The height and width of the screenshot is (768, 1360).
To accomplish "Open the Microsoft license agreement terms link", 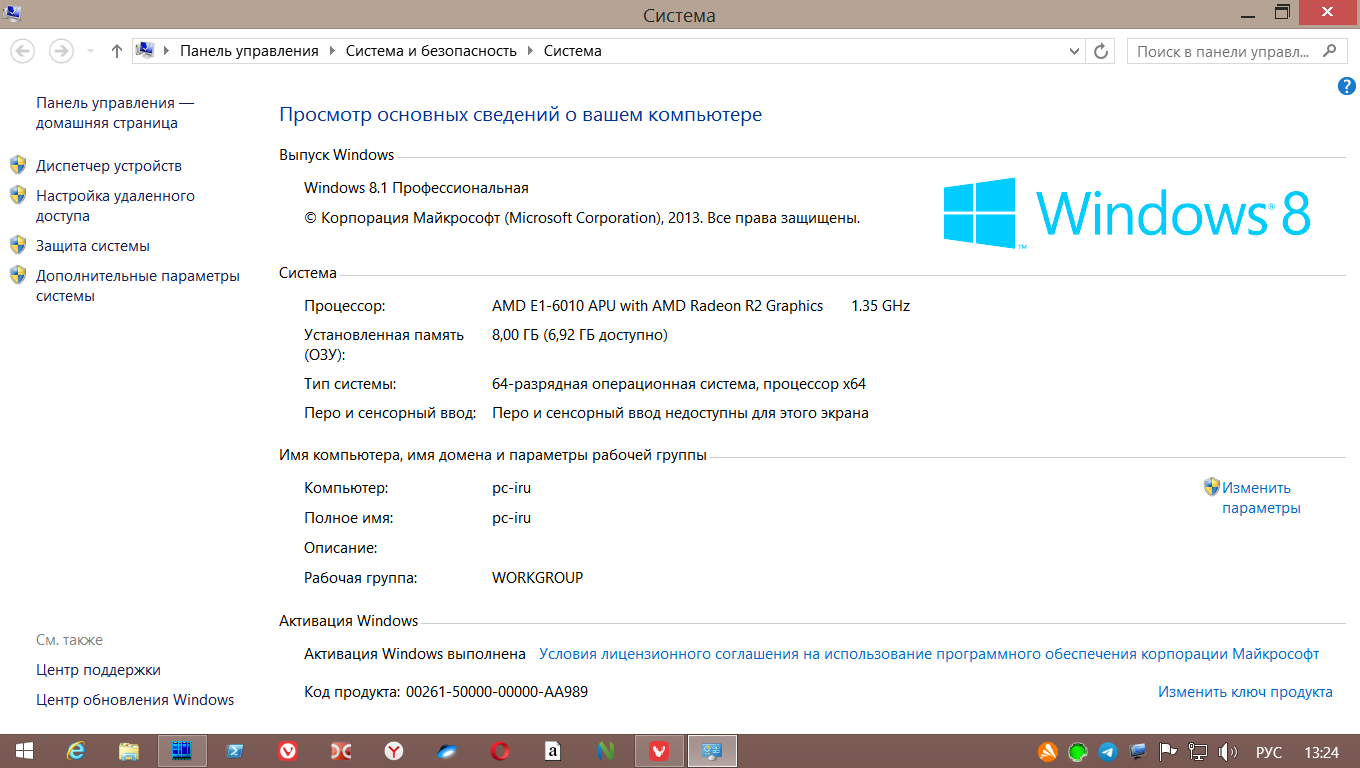I will pyautogui.click(x=929, y=654).
